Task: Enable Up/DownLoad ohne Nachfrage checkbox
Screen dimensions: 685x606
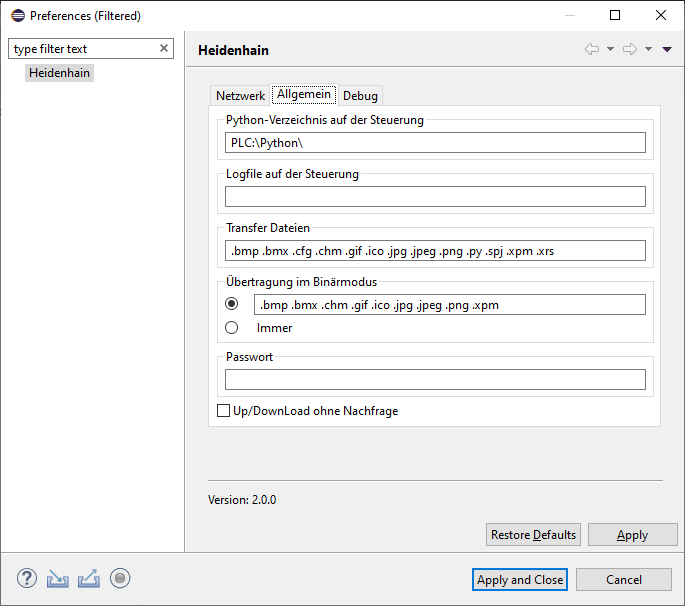Action: pyautogui.click(x=223, y=411)
